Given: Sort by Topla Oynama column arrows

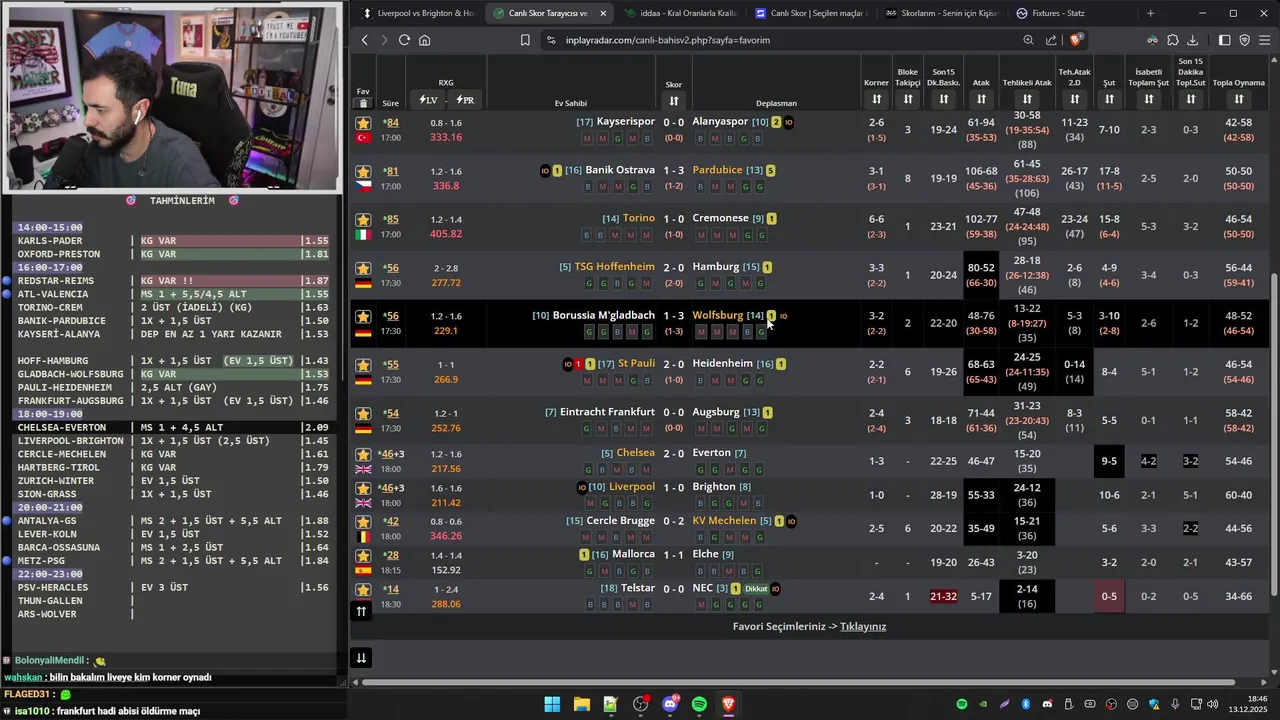Looking at the screenshot, I should 1238,99.
